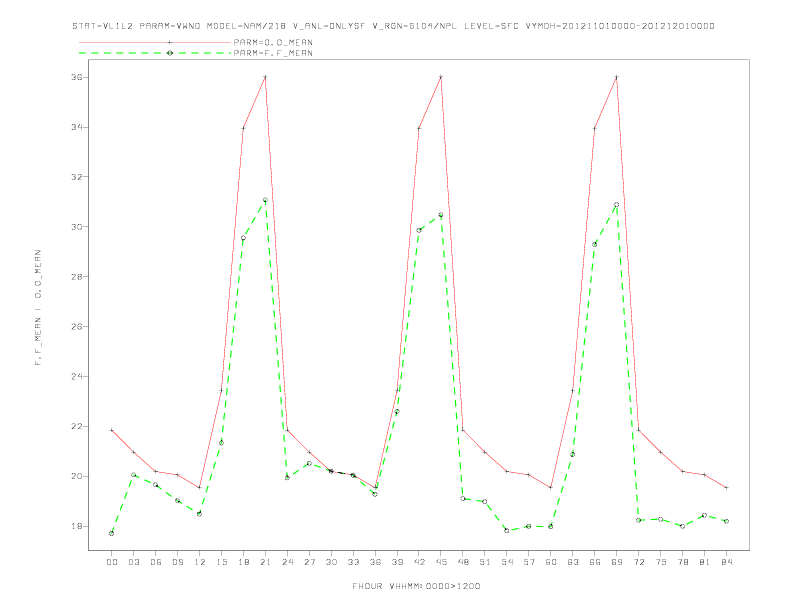Click the circle marker on green legend line
The height and width of the screenshot is (612, 792).
tap(170, 53)
